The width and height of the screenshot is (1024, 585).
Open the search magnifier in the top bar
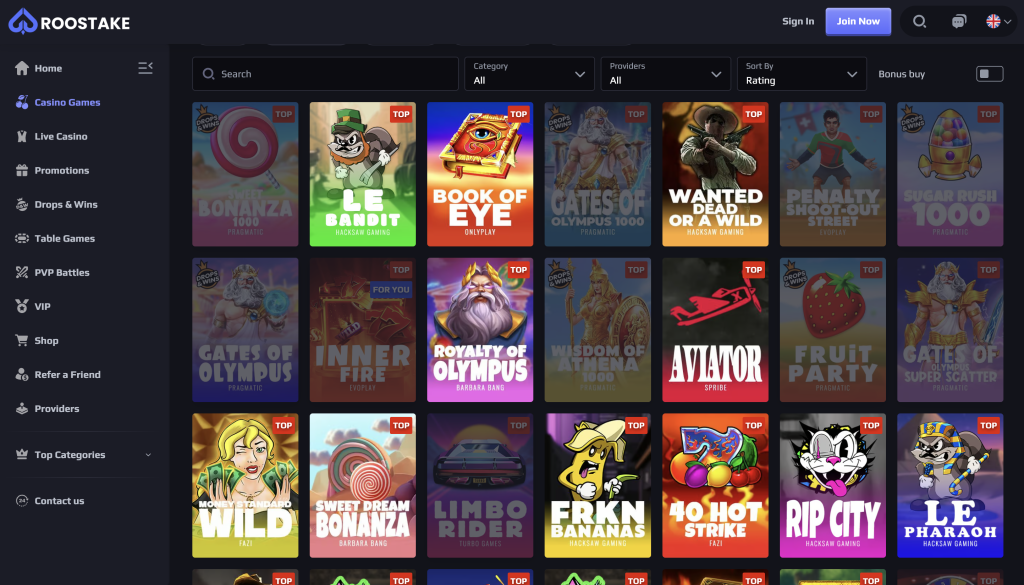919,20
